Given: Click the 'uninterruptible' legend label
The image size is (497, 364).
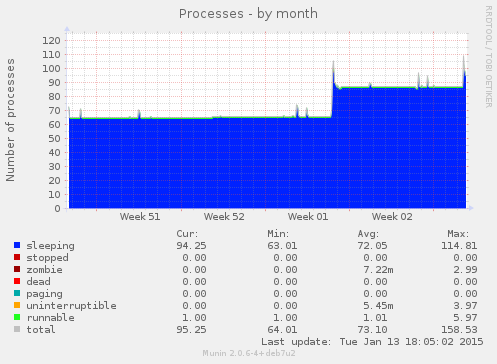Looking at the screenshot, I should pyautogui.click(x=72, y=306).
